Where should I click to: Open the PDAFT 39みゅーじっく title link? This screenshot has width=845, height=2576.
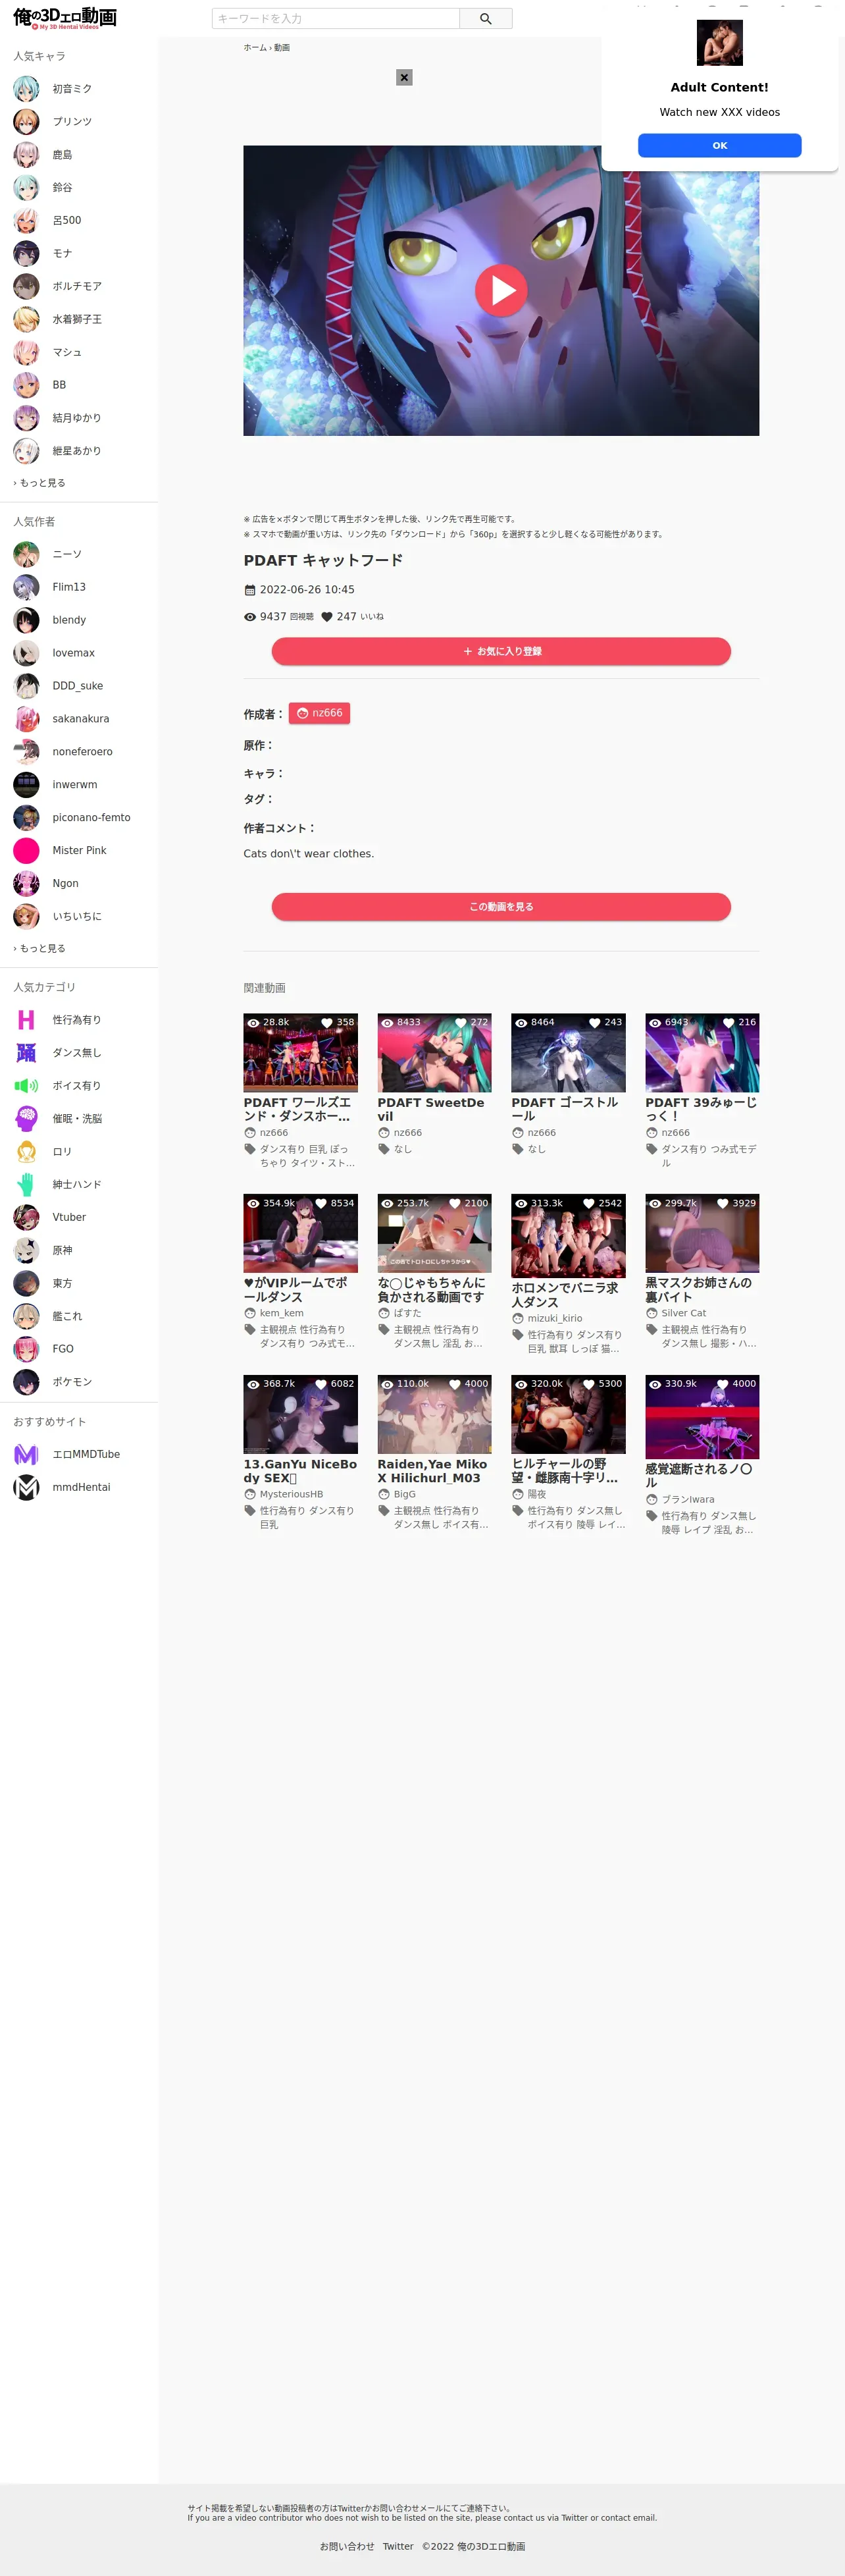(x=701, y=1109)
